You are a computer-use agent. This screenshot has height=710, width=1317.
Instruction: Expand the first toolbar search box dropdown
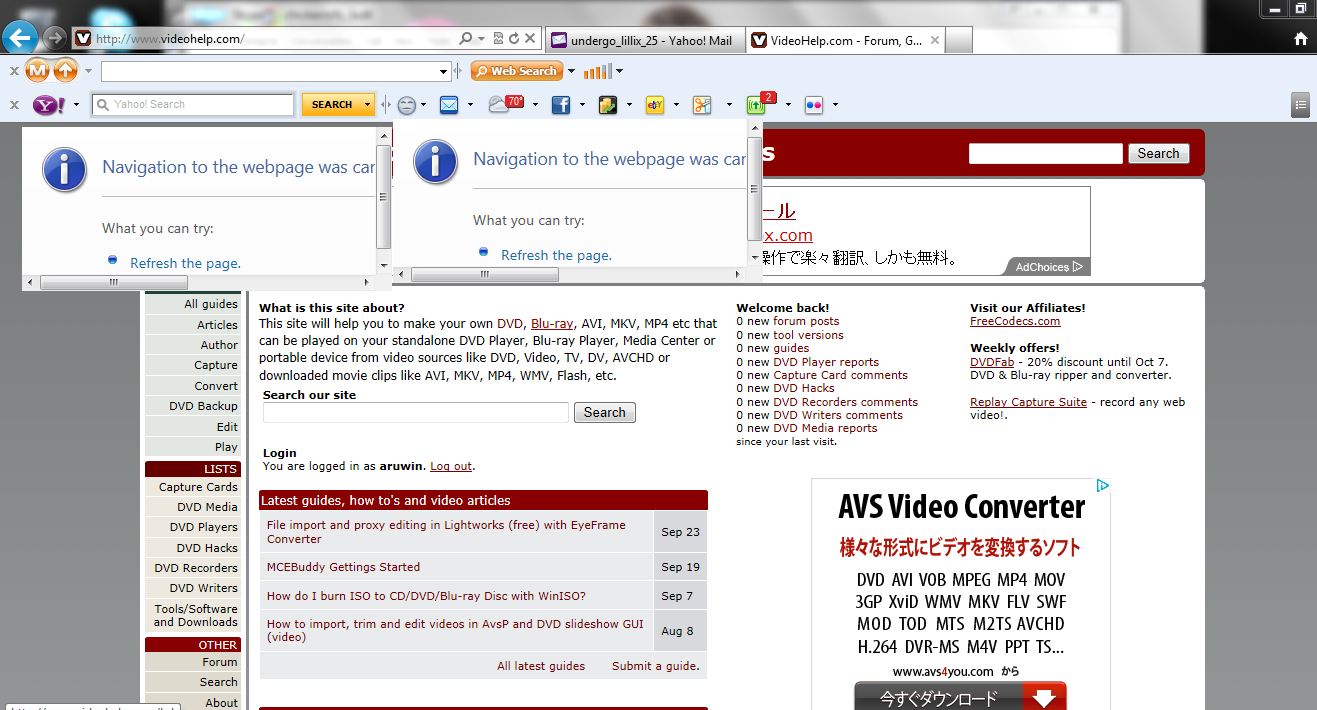tap(444, 71)
